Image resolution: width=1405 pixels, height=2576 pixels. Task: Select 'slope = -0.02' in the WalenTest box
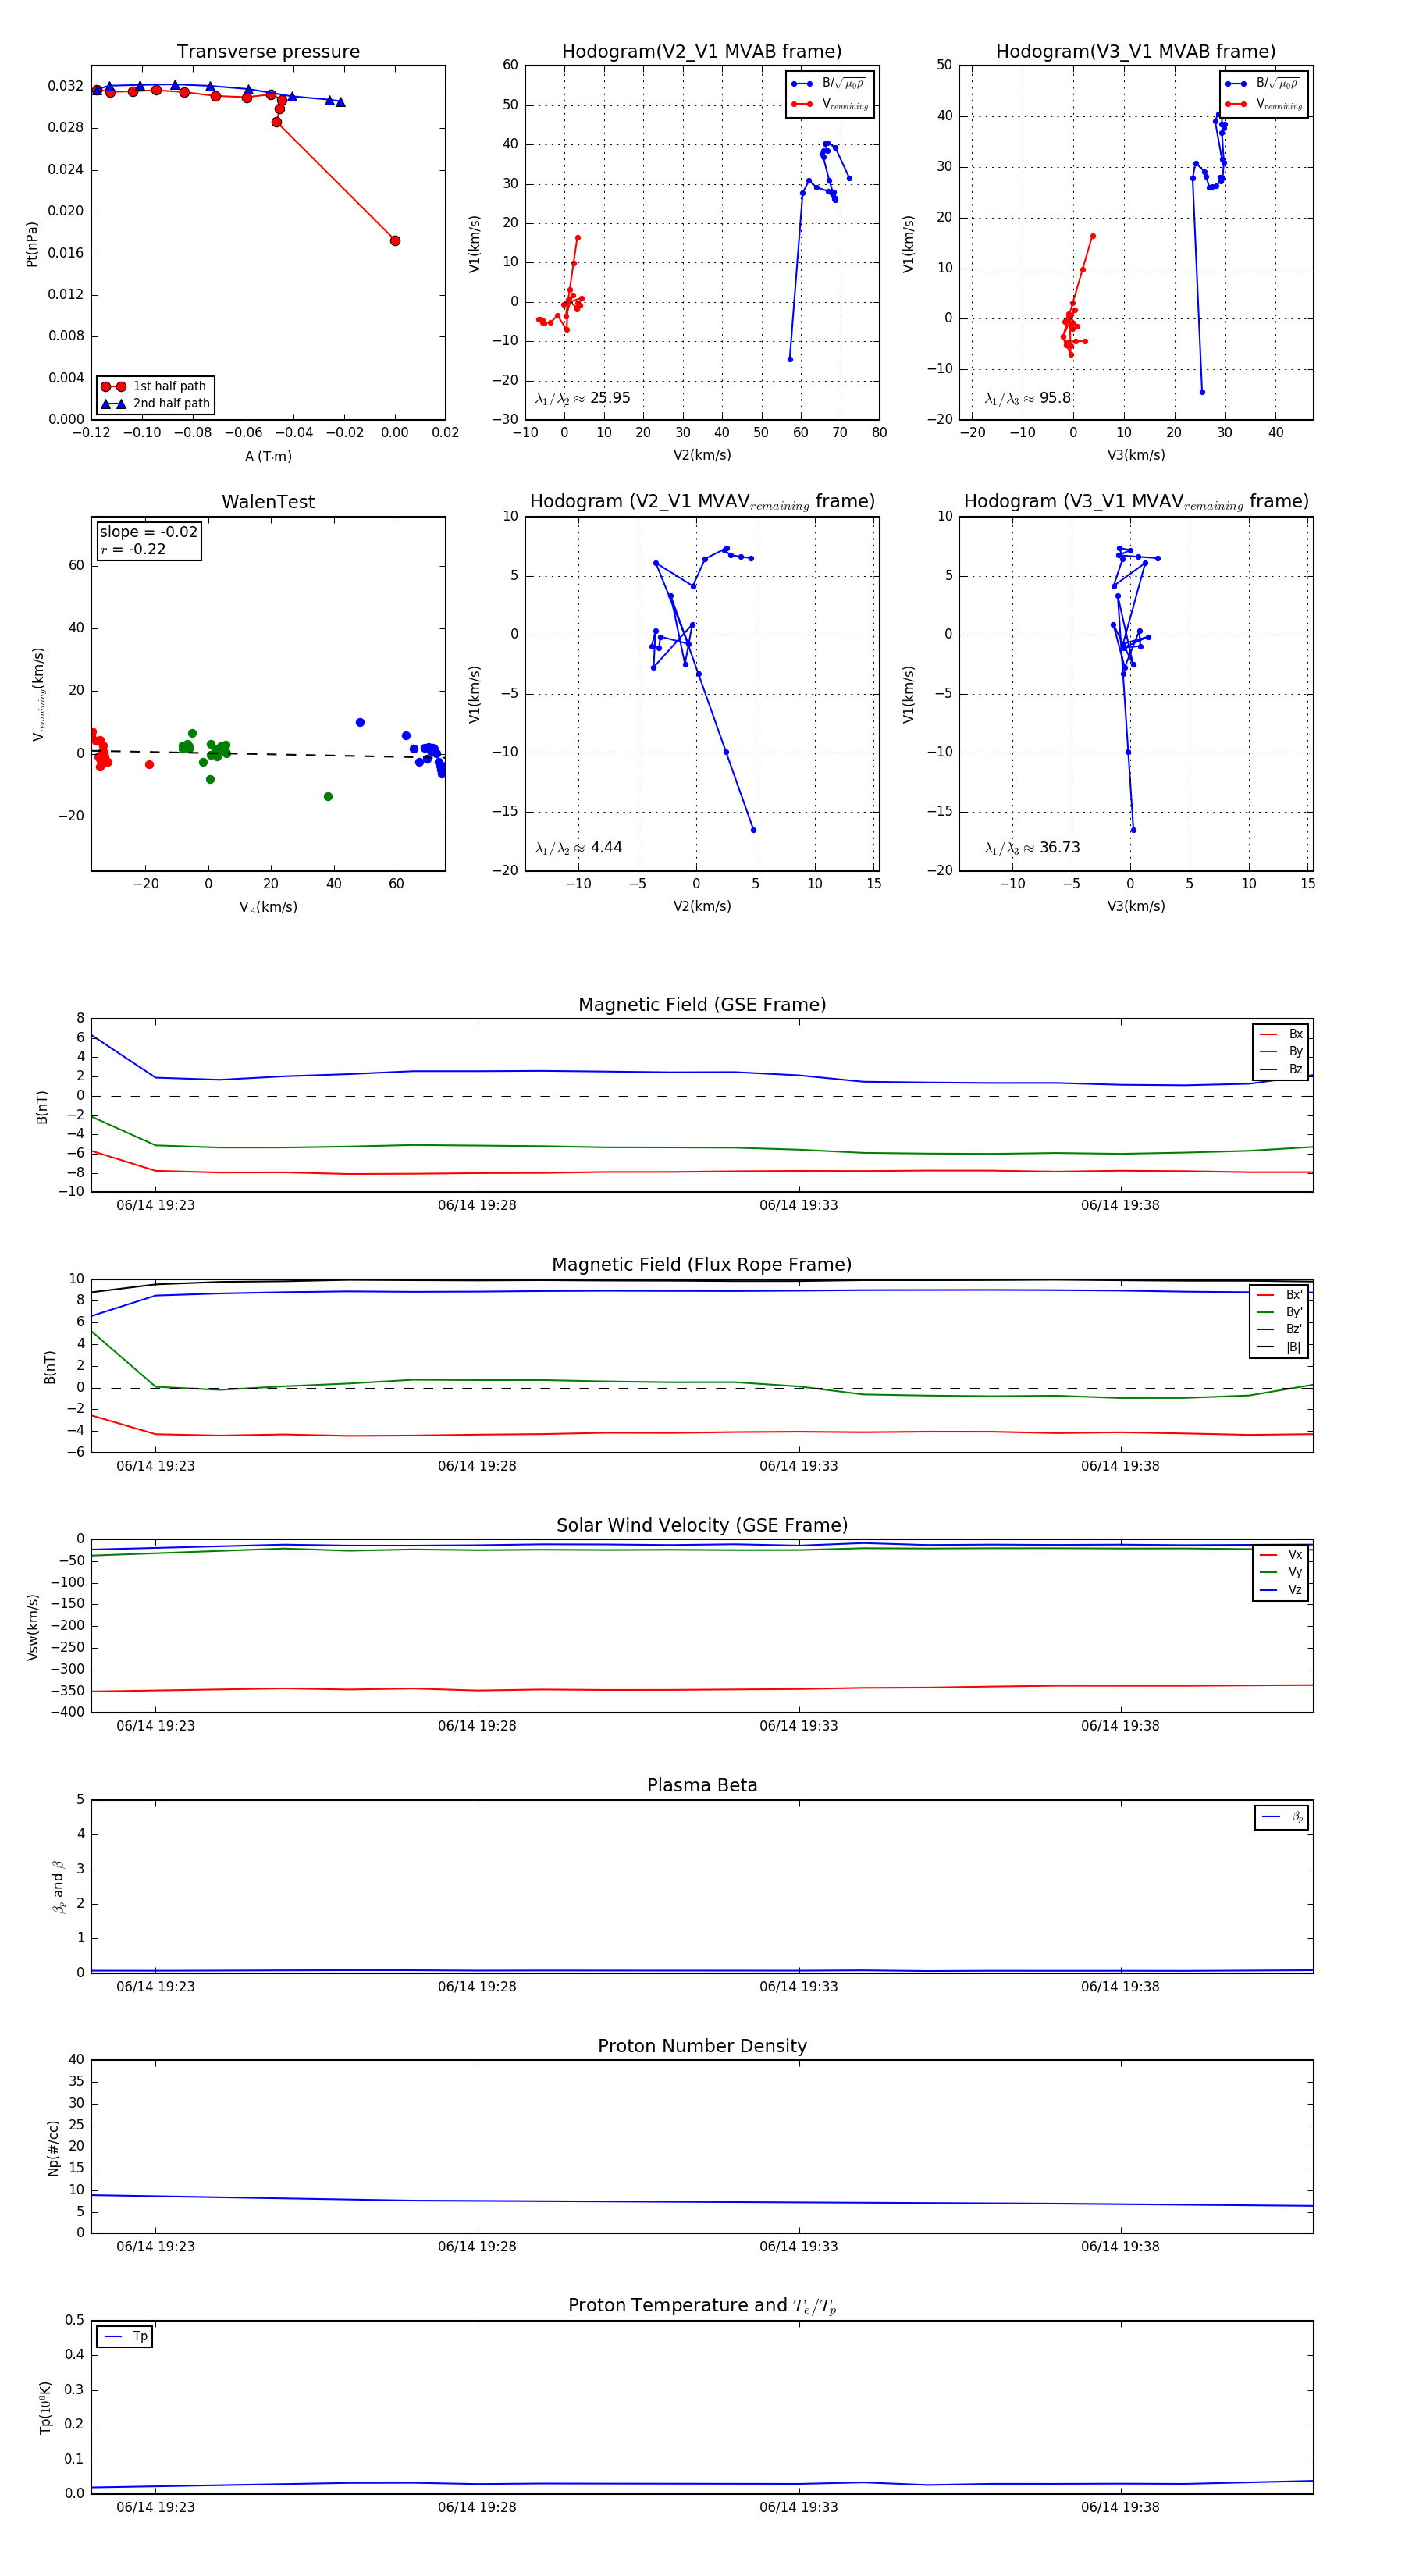pyautogui.click(x=148, y=532)
